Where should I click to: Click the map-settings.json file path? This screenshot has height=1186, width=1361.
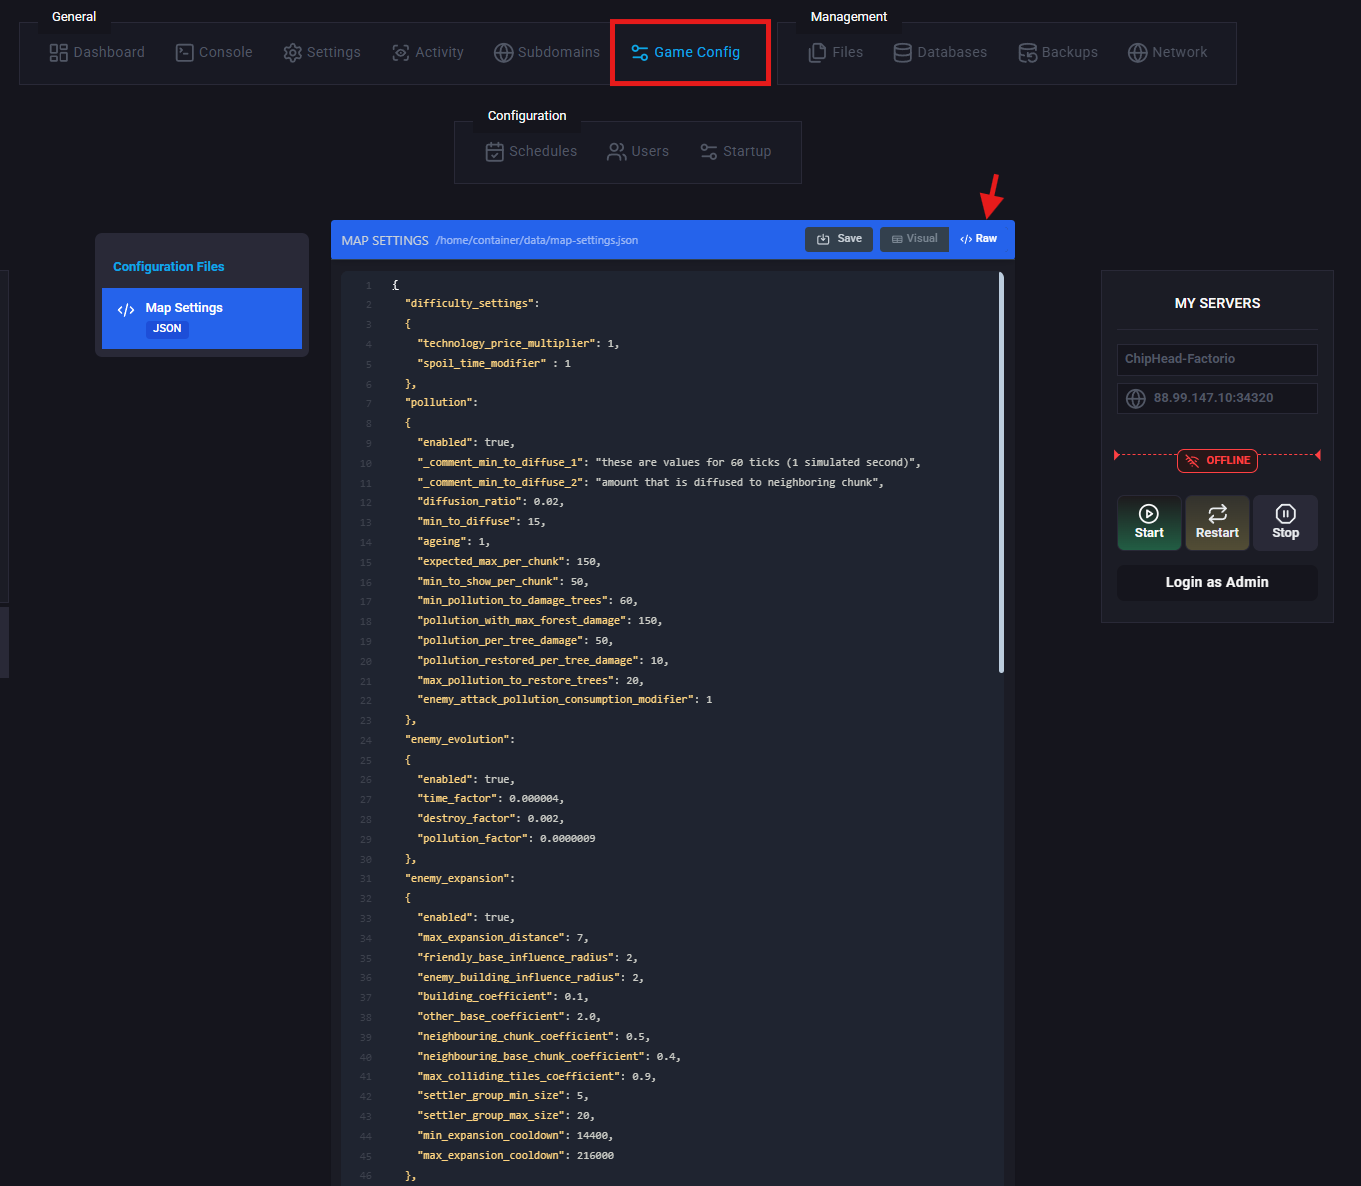[x=537, y=240]
